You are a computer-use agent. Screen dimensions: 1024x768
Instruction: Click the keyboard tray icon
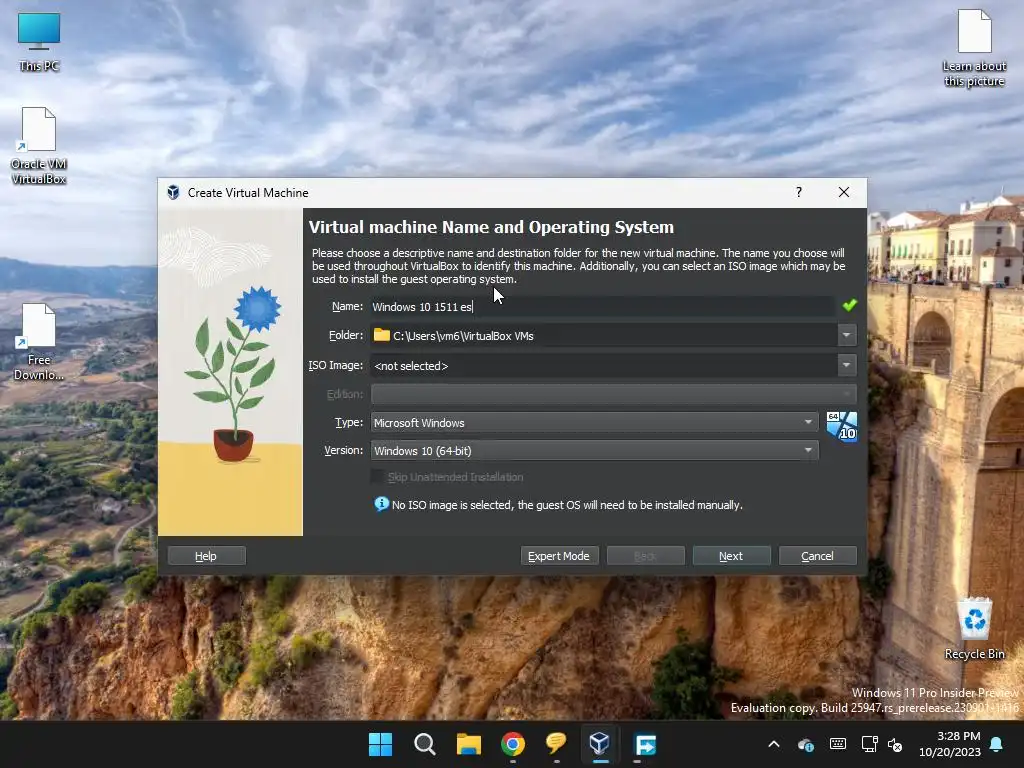[x=838, y=744]
